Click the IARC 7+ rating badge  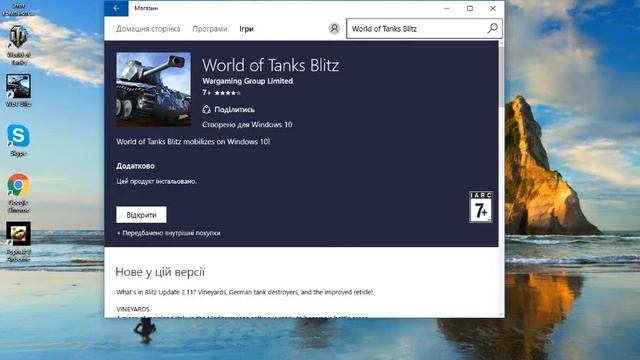[x=481, y=207]
